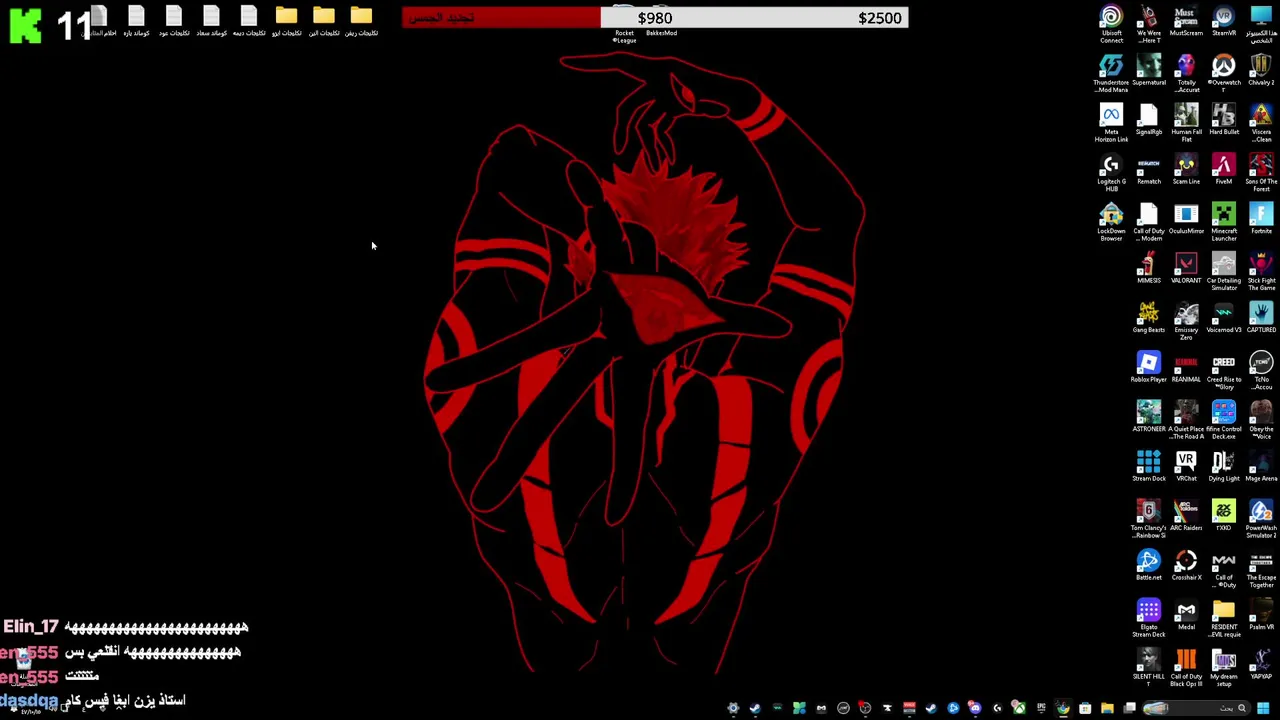Focus the taskbar search box
The height and width of the screenshot is (720, 1280).
[1195, 708]
